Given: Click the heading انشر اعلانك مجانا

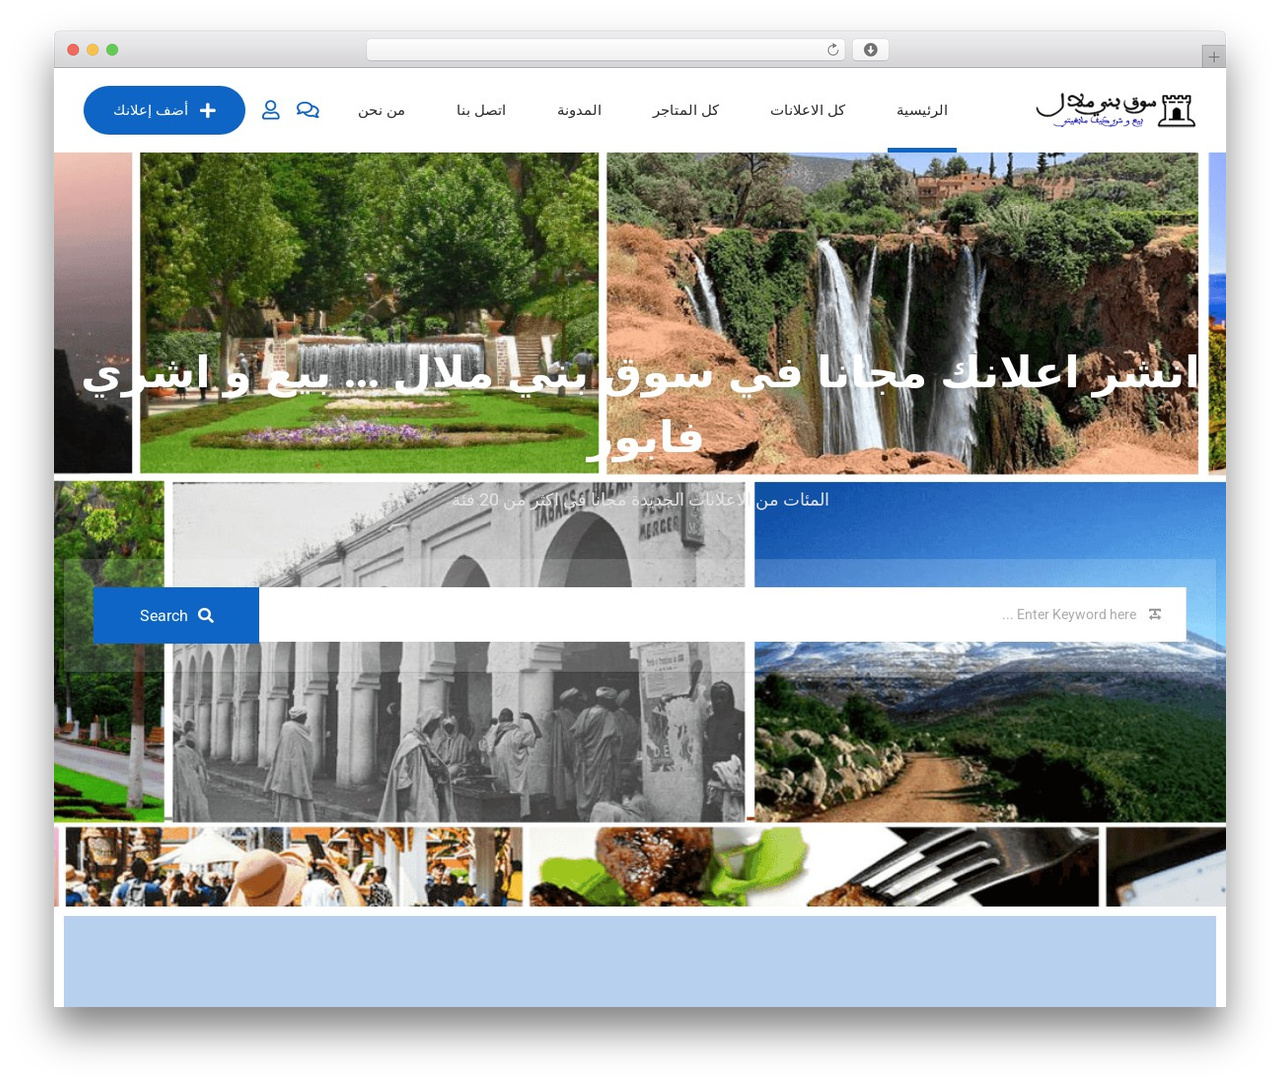Looking at the screenshot, I should pos(640,403).
